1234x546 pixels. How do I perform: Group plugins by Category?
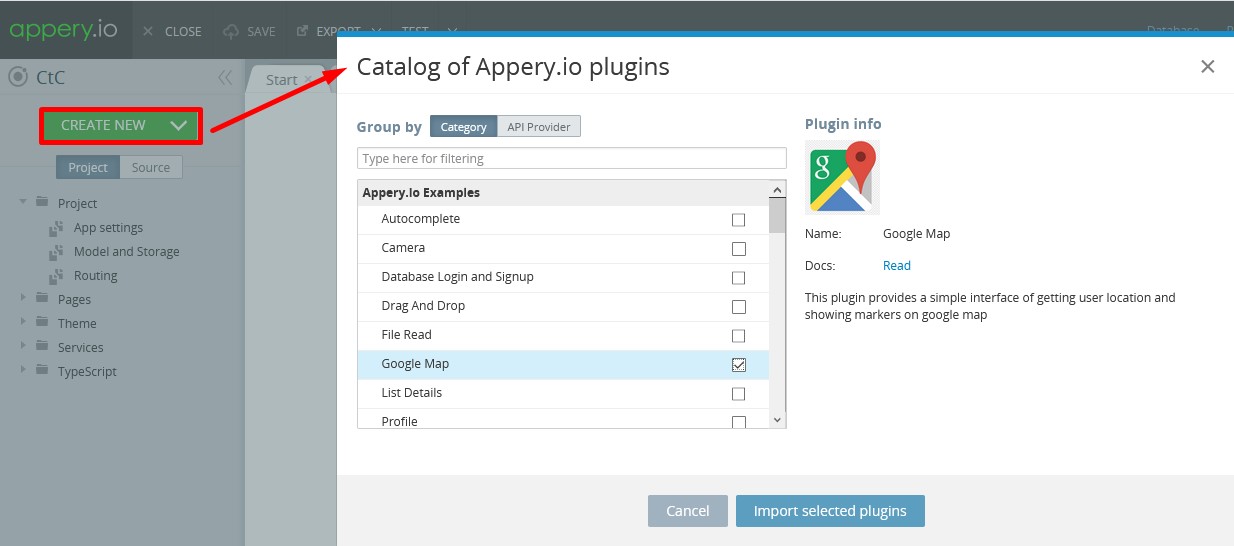point(463,127)
